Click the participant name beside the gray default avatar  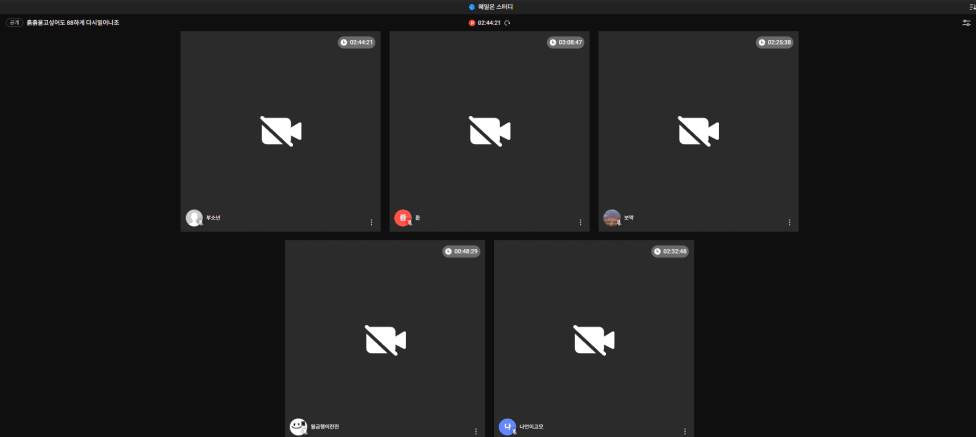[x=214, y=218]
